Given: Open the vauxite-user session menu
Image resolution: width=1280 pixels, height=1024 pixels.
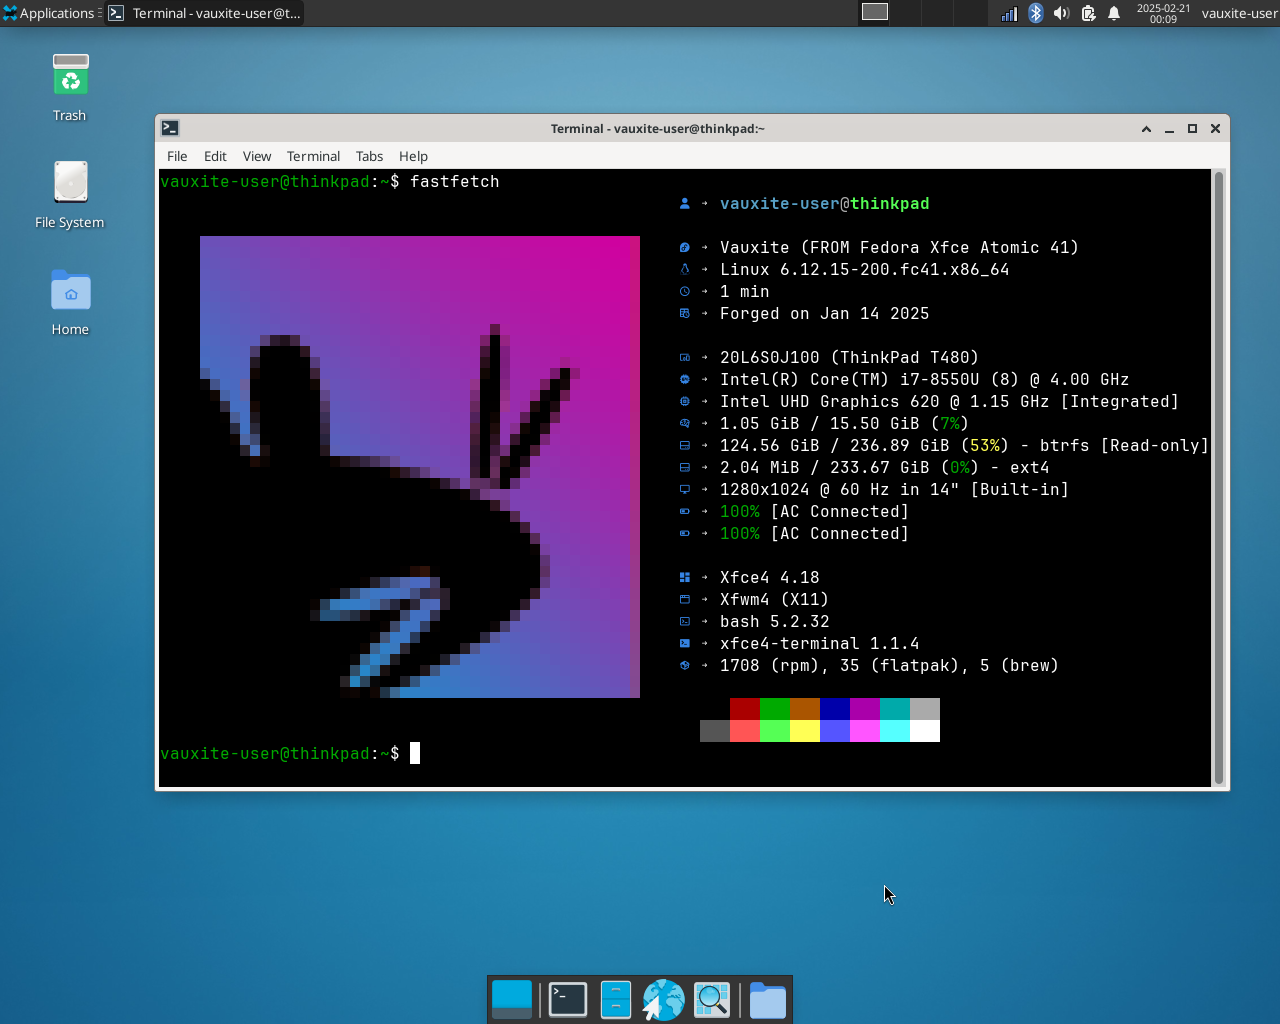Looking at the screenshot, I should 1239,13.
